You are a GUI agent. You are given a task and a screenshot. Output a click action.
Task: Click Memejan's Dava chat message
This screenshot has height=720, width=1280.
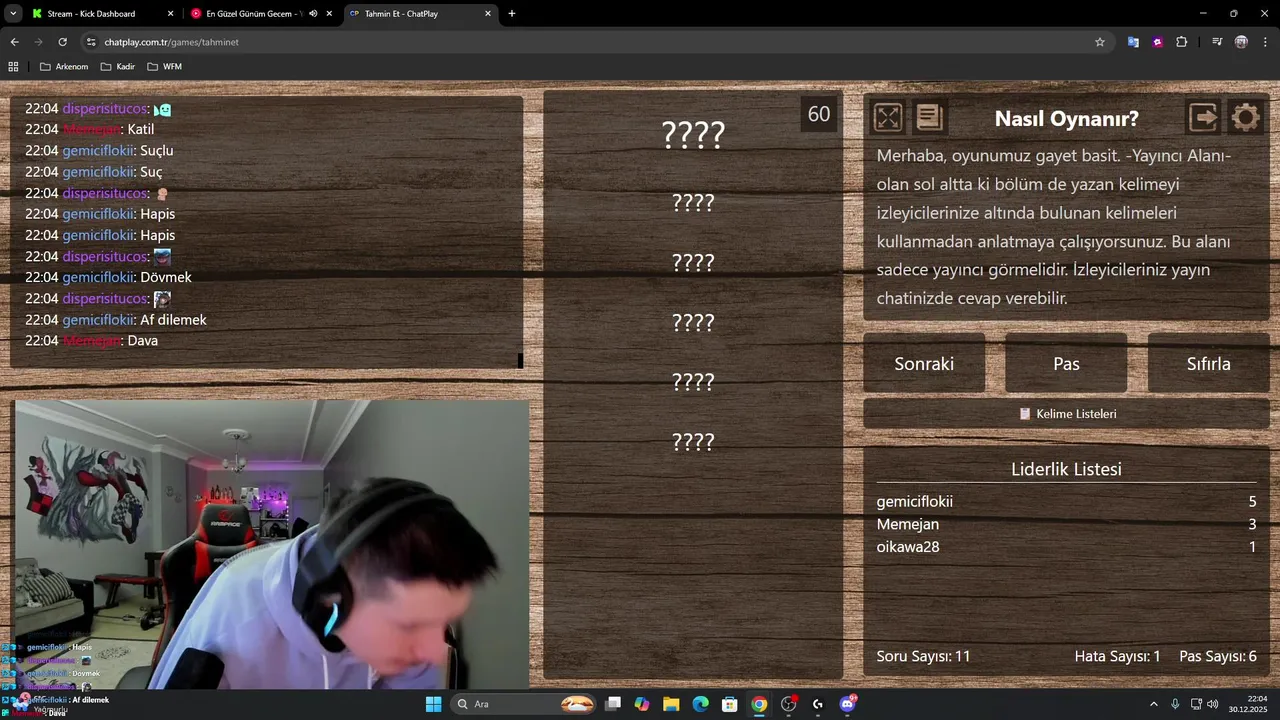tap(143, 341)
